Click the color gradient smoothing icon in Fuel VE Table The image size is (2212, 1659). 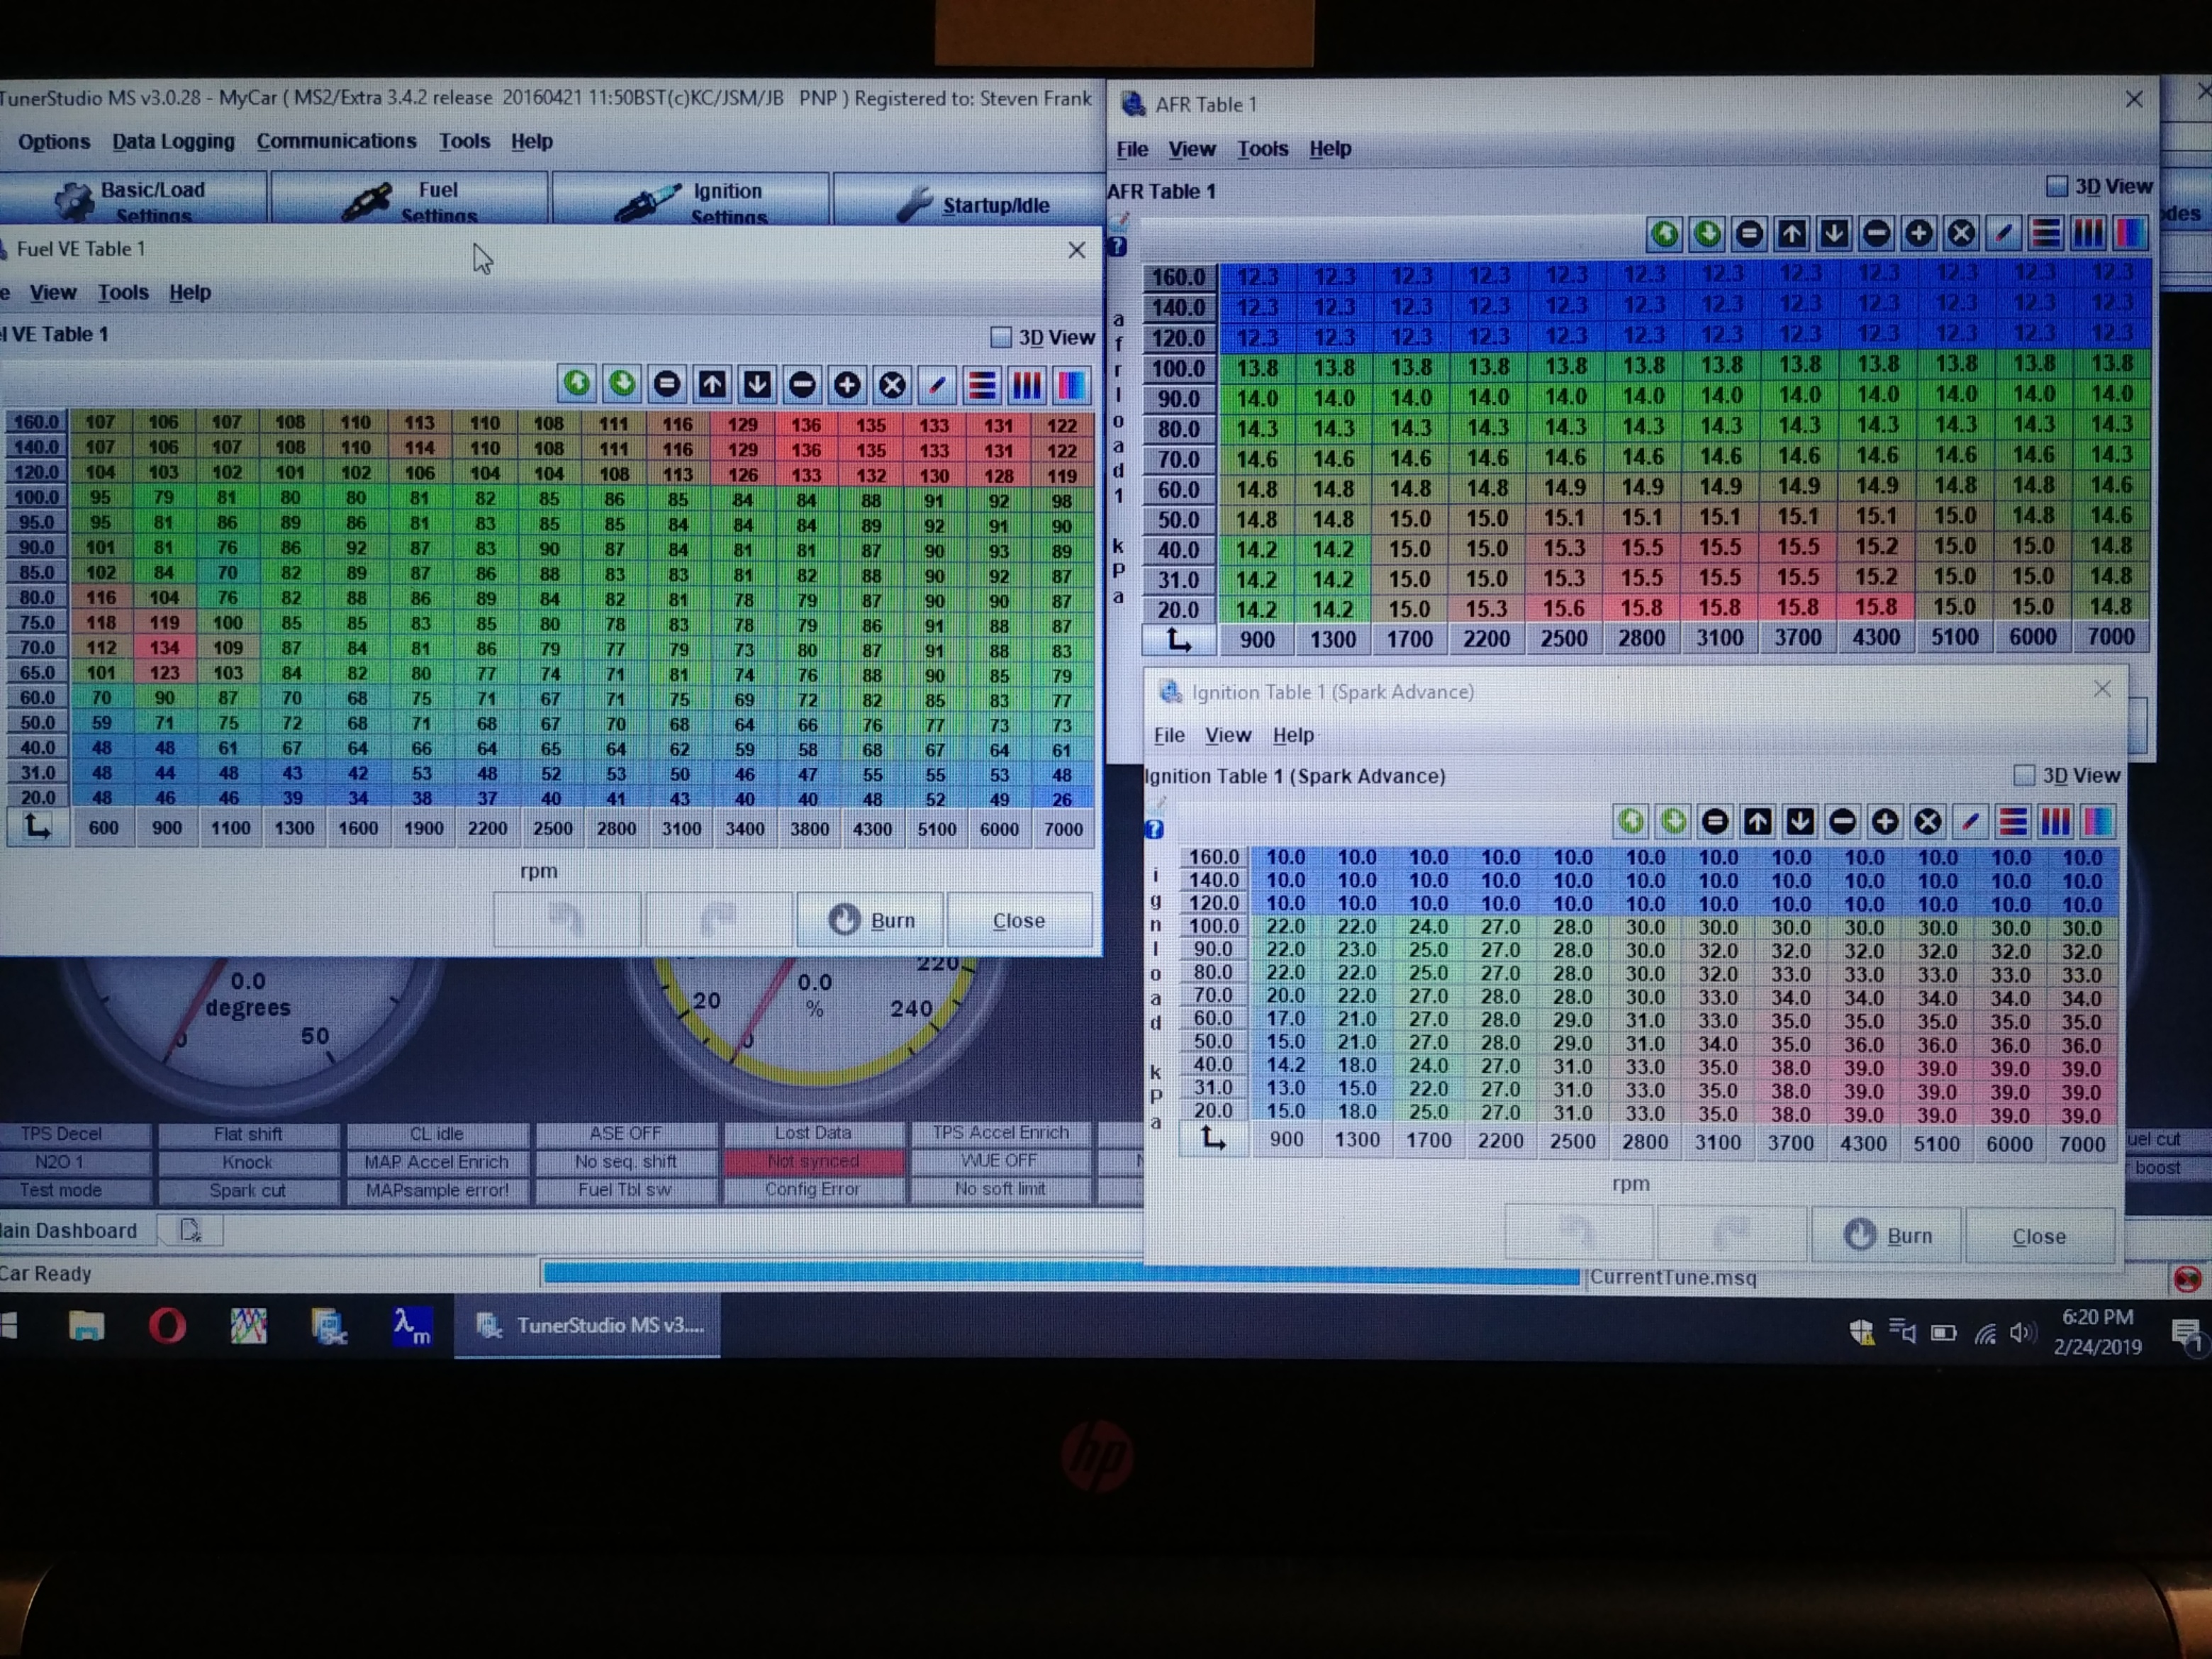click(x=1071, y=385)
